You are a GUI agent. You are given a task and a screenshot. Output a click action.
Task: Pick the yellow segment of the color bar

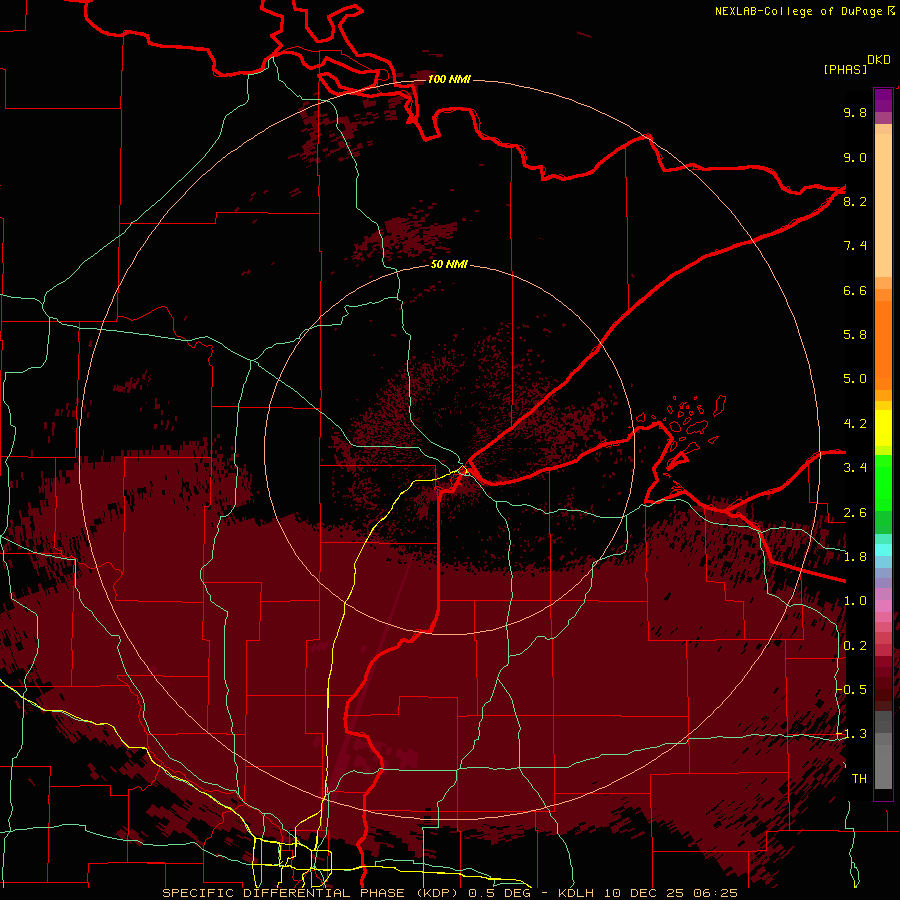[x=883, y=428]
